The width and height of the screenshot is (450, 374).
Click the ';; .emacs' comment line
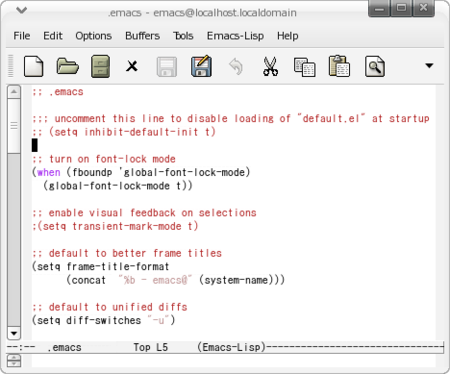58,92
